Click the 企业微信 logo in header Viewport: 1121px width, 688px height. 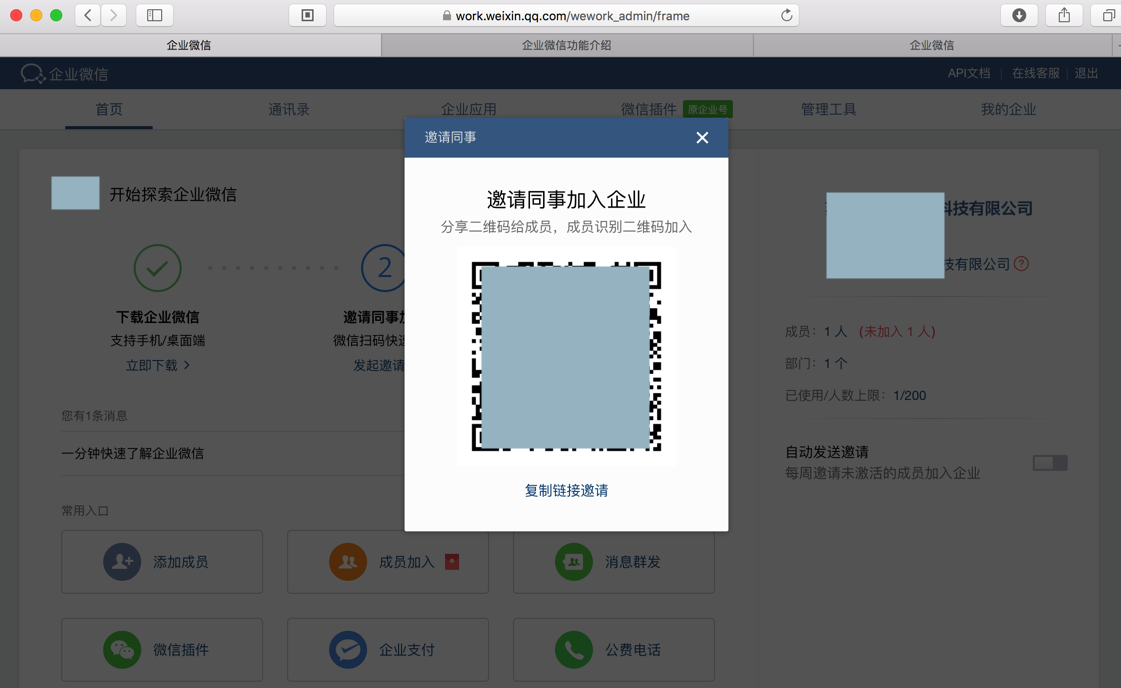click(64, 74)
